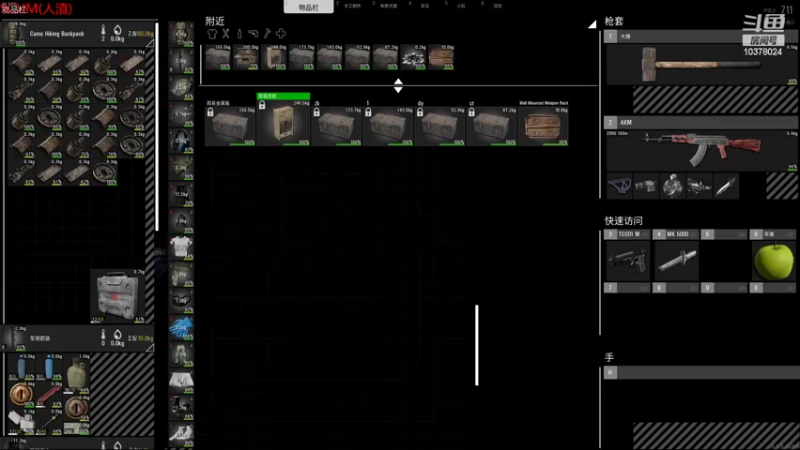Select the equipped blue gloves icon
The height and width of the screenshot is (450, 800).
click(181, 328)
